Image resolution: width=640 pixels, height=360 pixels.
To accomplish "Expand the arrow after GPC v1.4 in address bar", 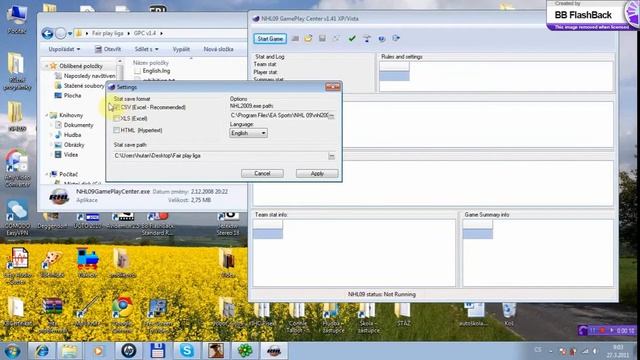I will point(162,33).
